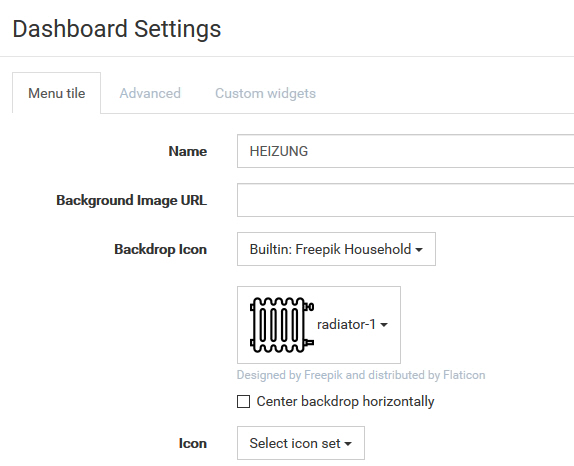The height and width of the screenshot is (466, 574).
Task: Open the radiator-1 icon picker dropdown
Action: [319, 325]
